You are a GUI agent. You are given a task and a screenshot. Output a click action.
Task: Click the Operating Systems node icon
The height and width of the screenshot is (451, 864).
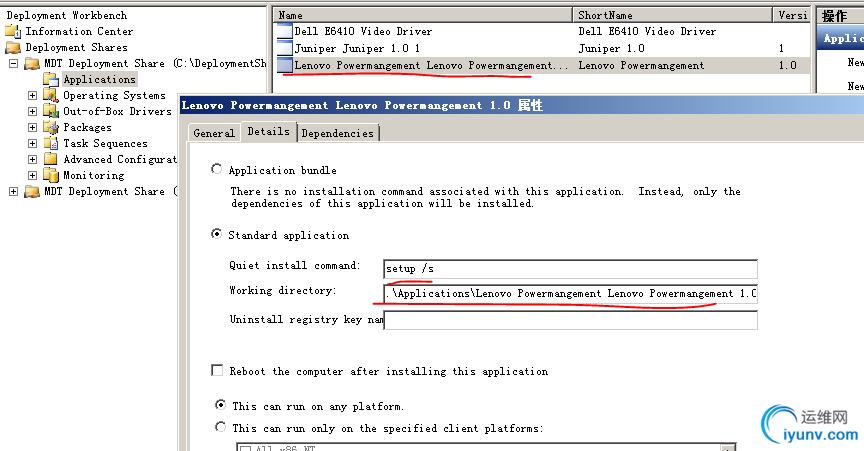point(51,95)
